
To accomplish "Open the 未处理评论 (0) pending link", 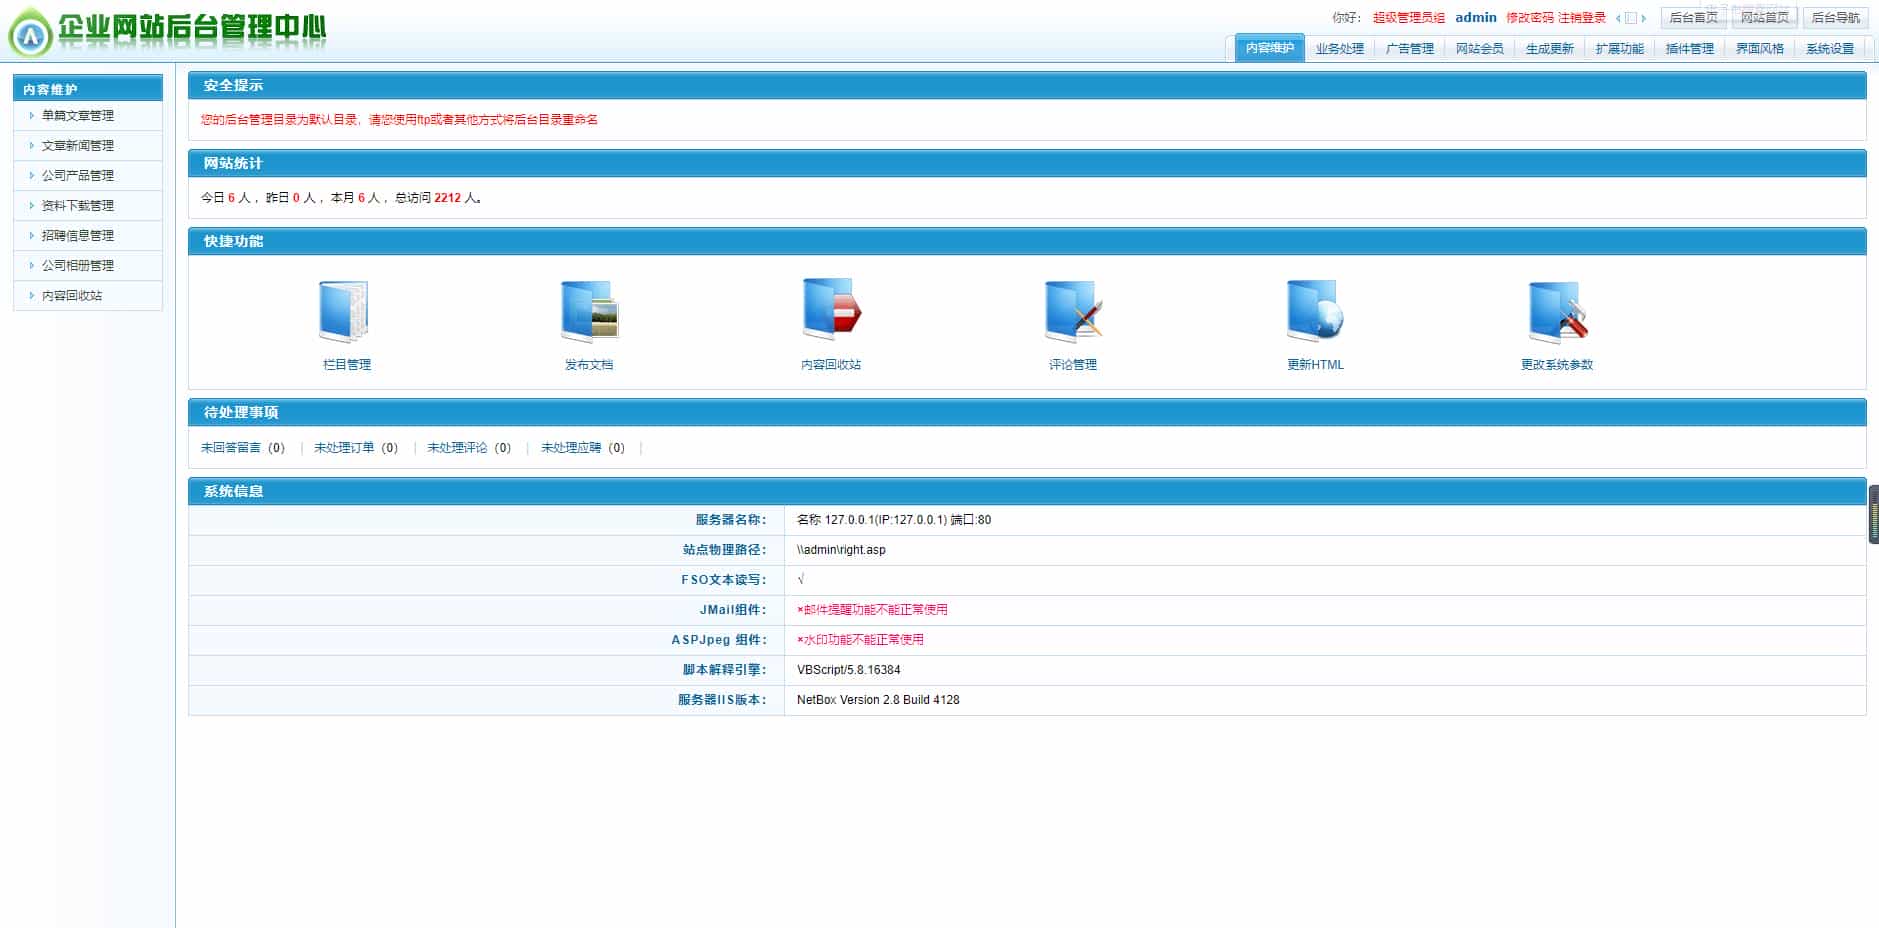I will point(469,448).
